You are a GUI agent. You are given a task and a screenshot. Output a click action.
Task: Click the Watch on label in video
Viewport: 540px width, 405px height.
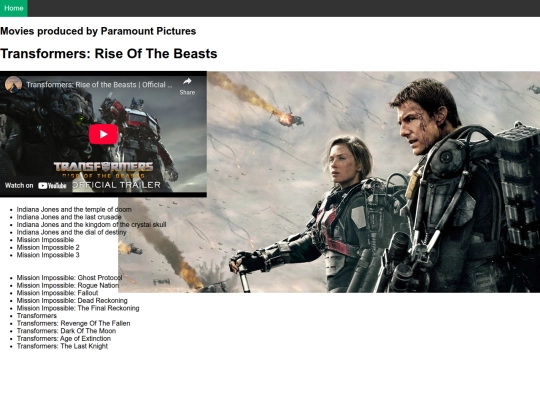pos(19,186)
